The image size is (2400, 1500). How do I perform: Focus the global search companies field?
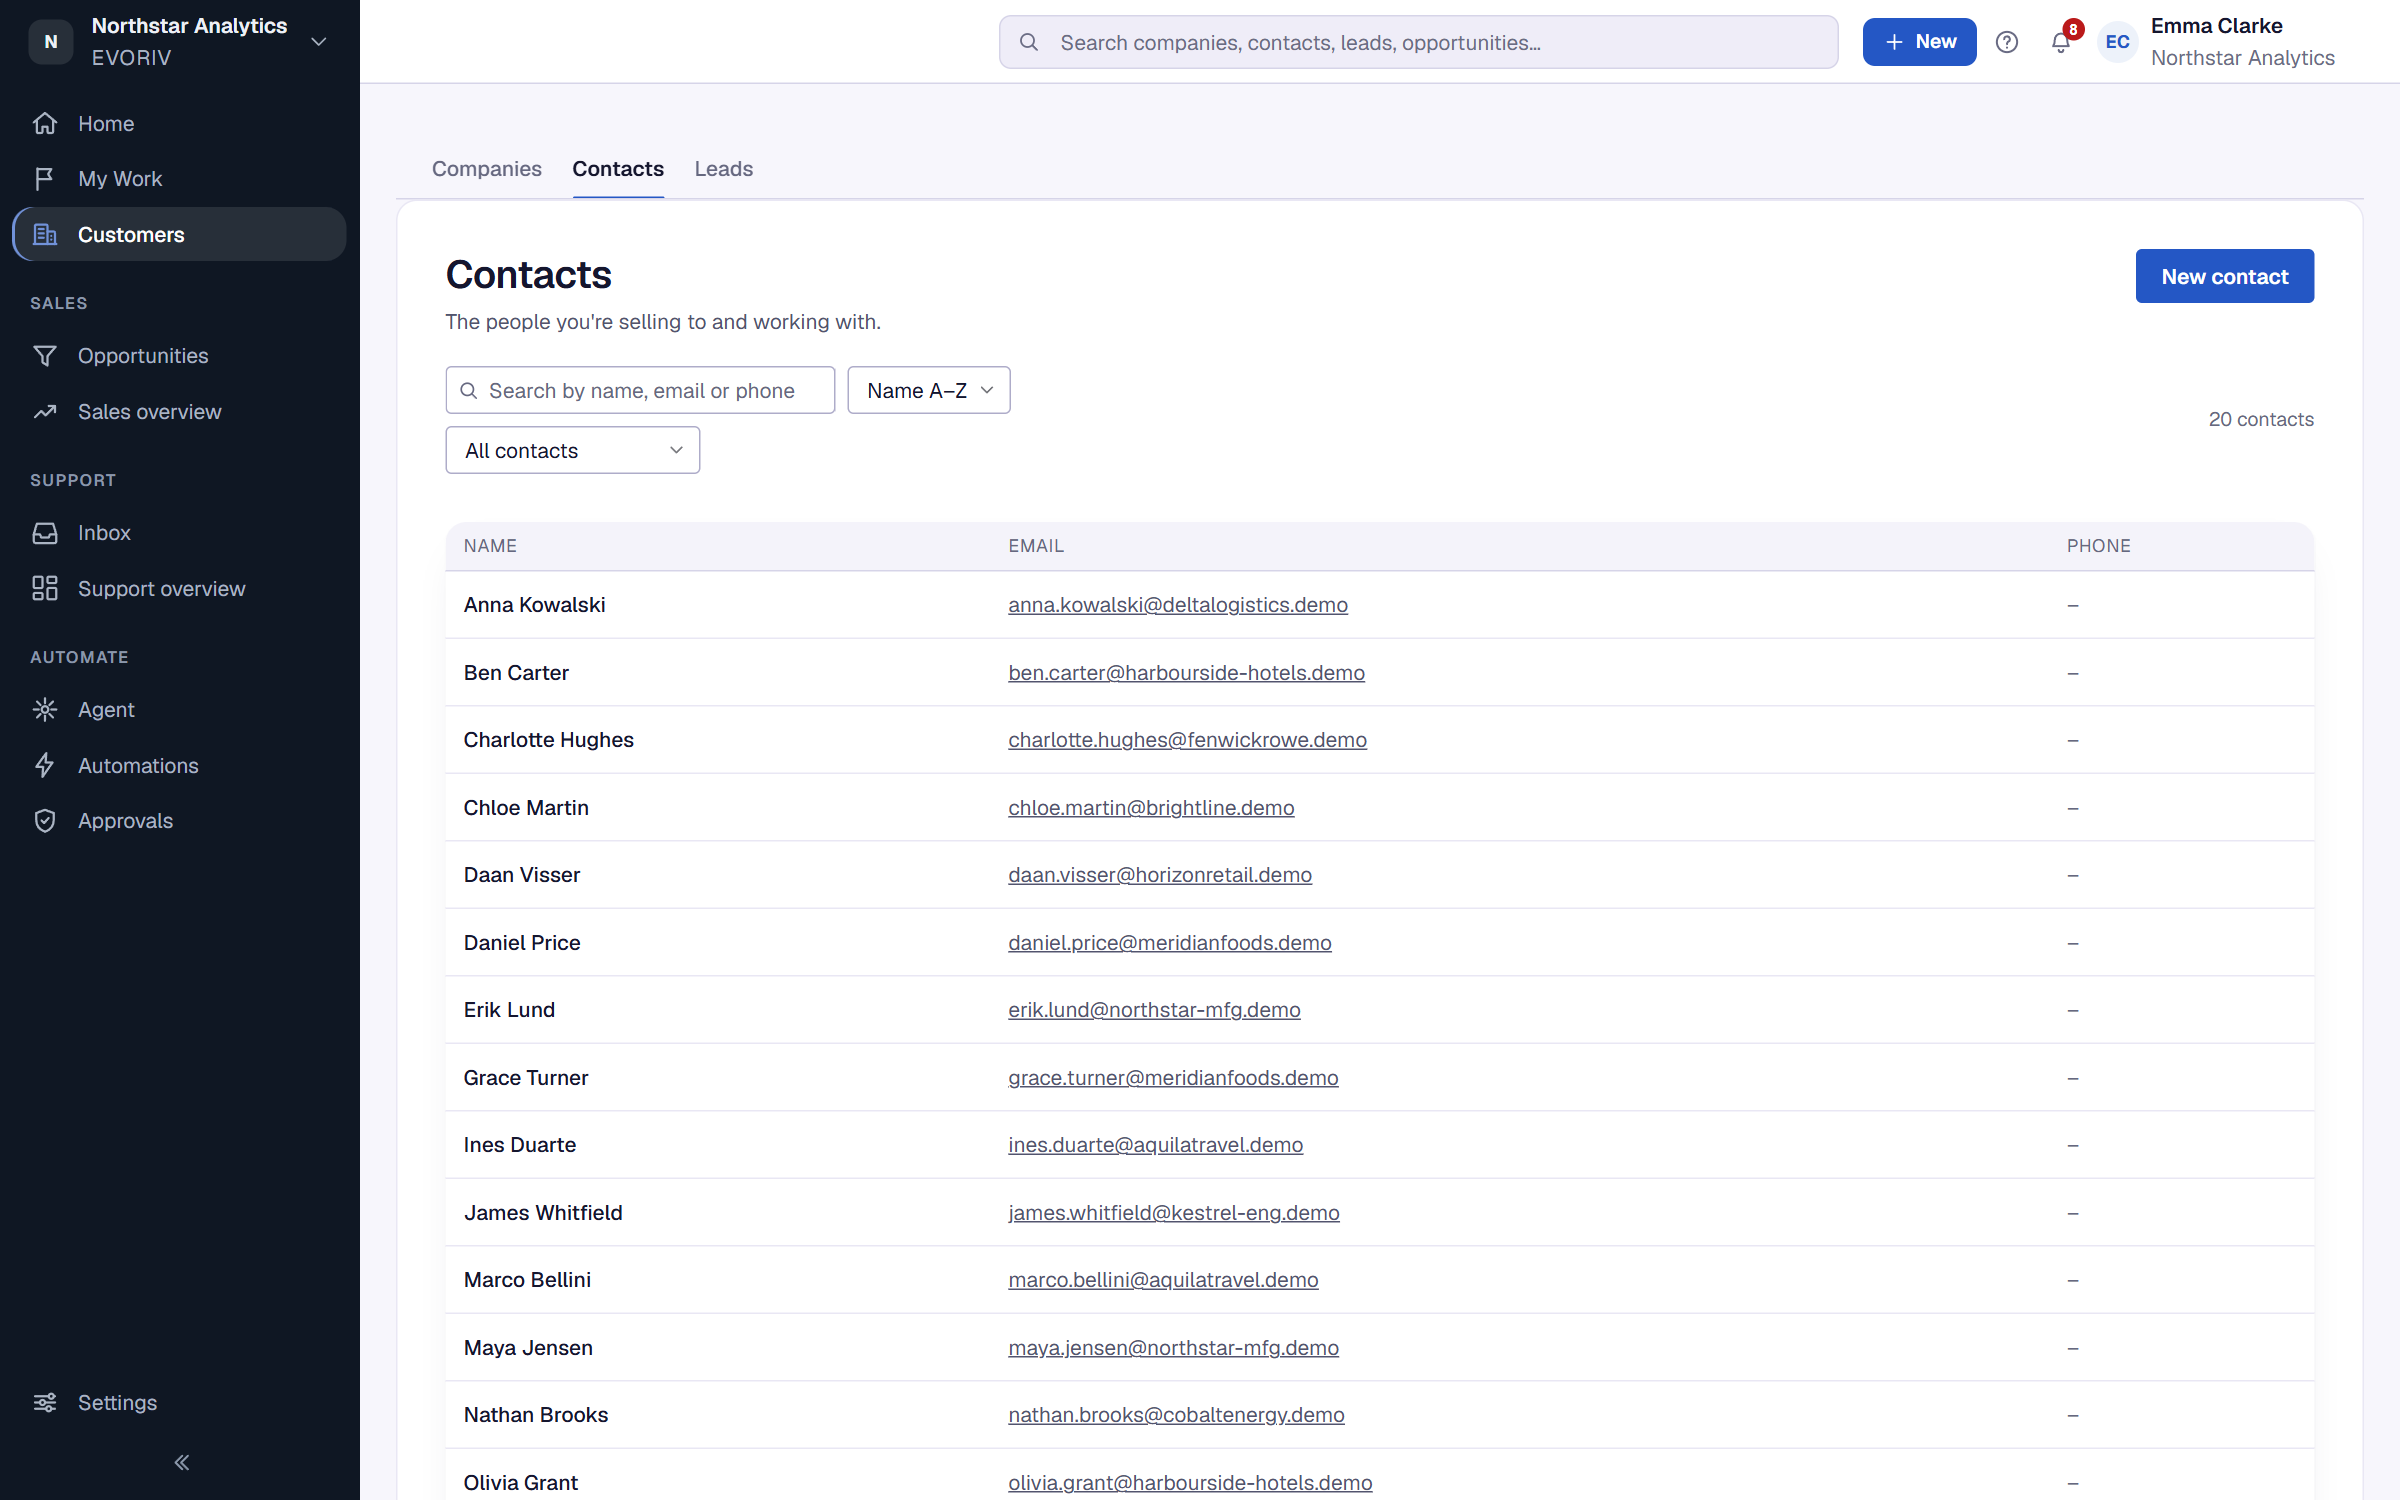click(1418, 42)
